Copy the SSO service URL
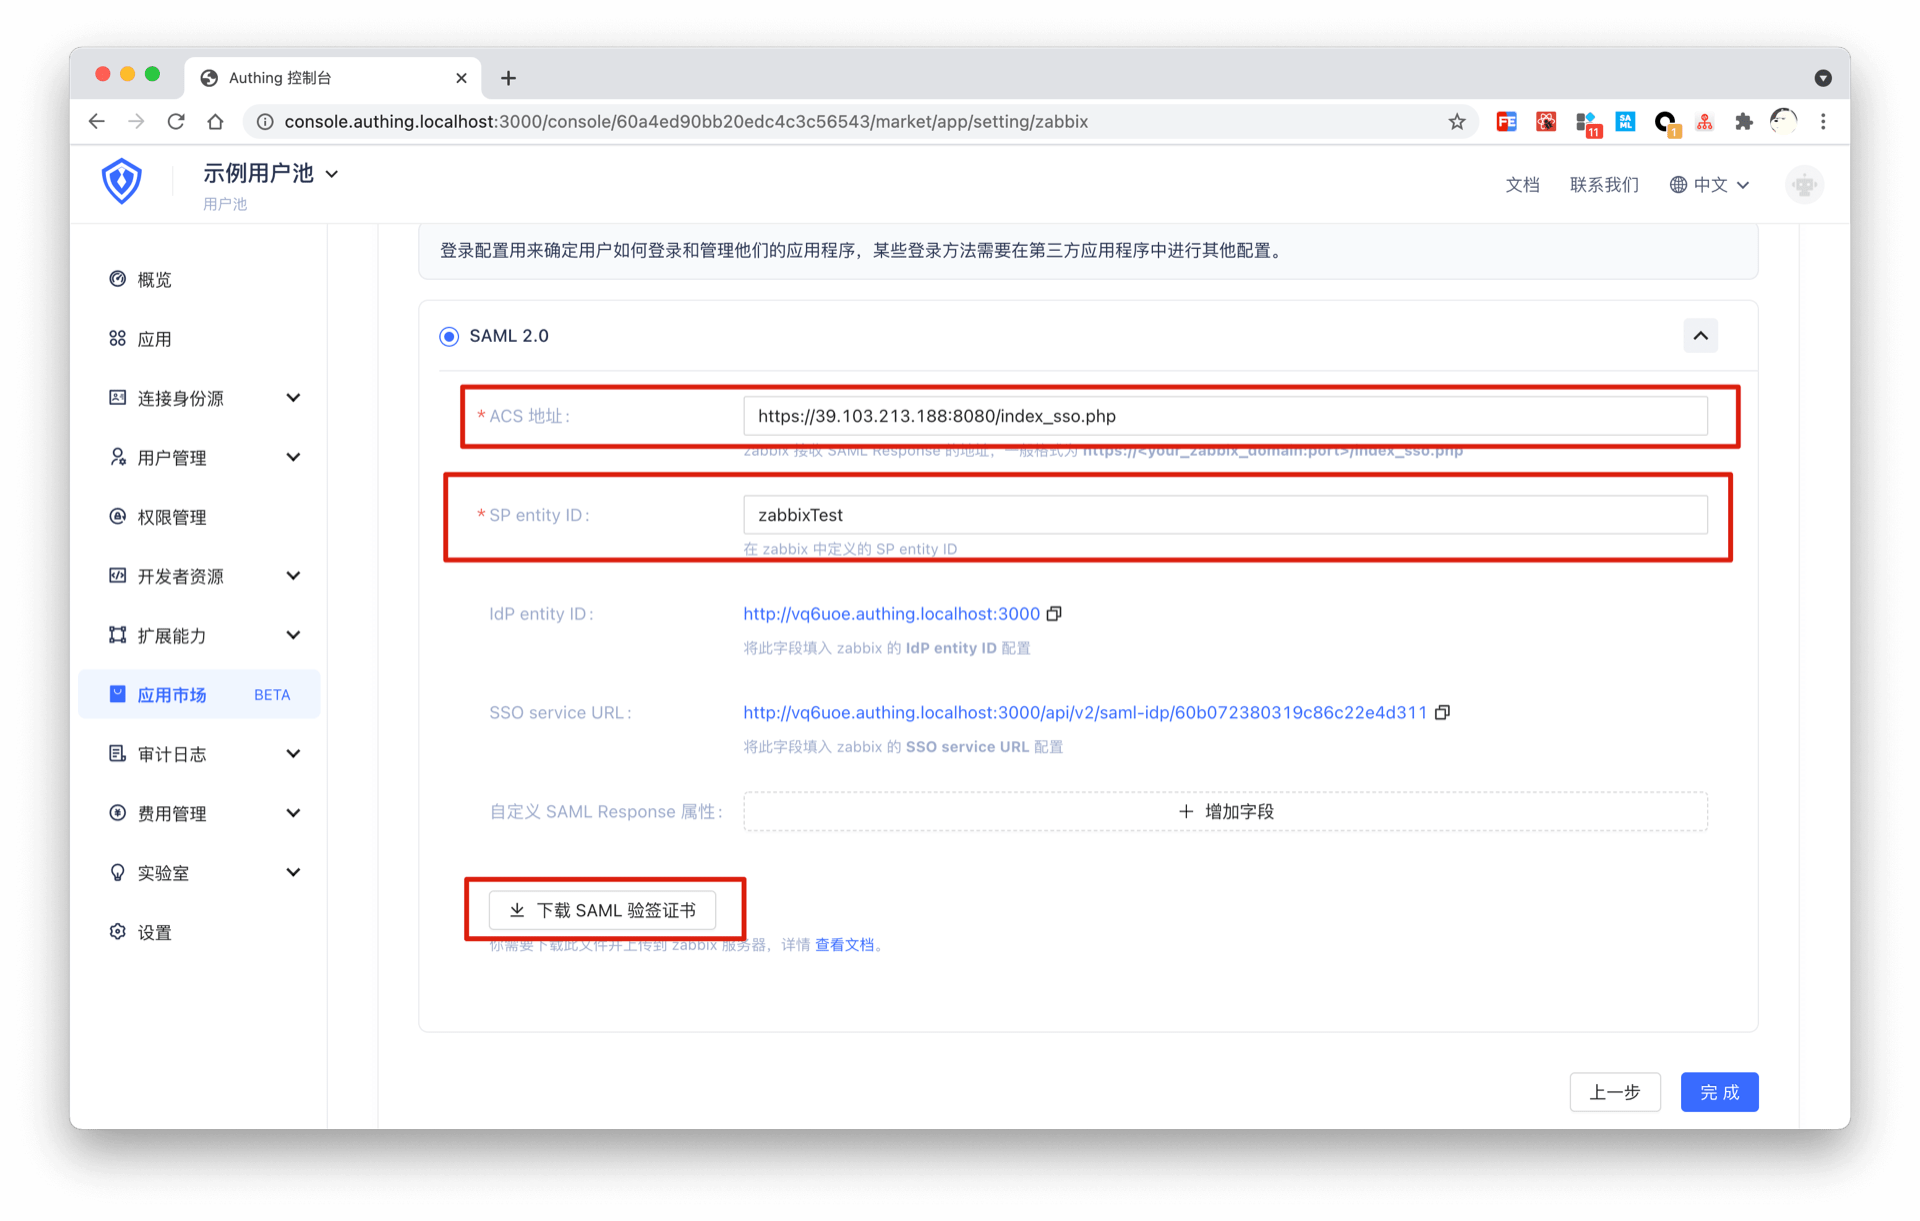This screenshot has width=1920, height=1221. click(x=1442, y=713)
